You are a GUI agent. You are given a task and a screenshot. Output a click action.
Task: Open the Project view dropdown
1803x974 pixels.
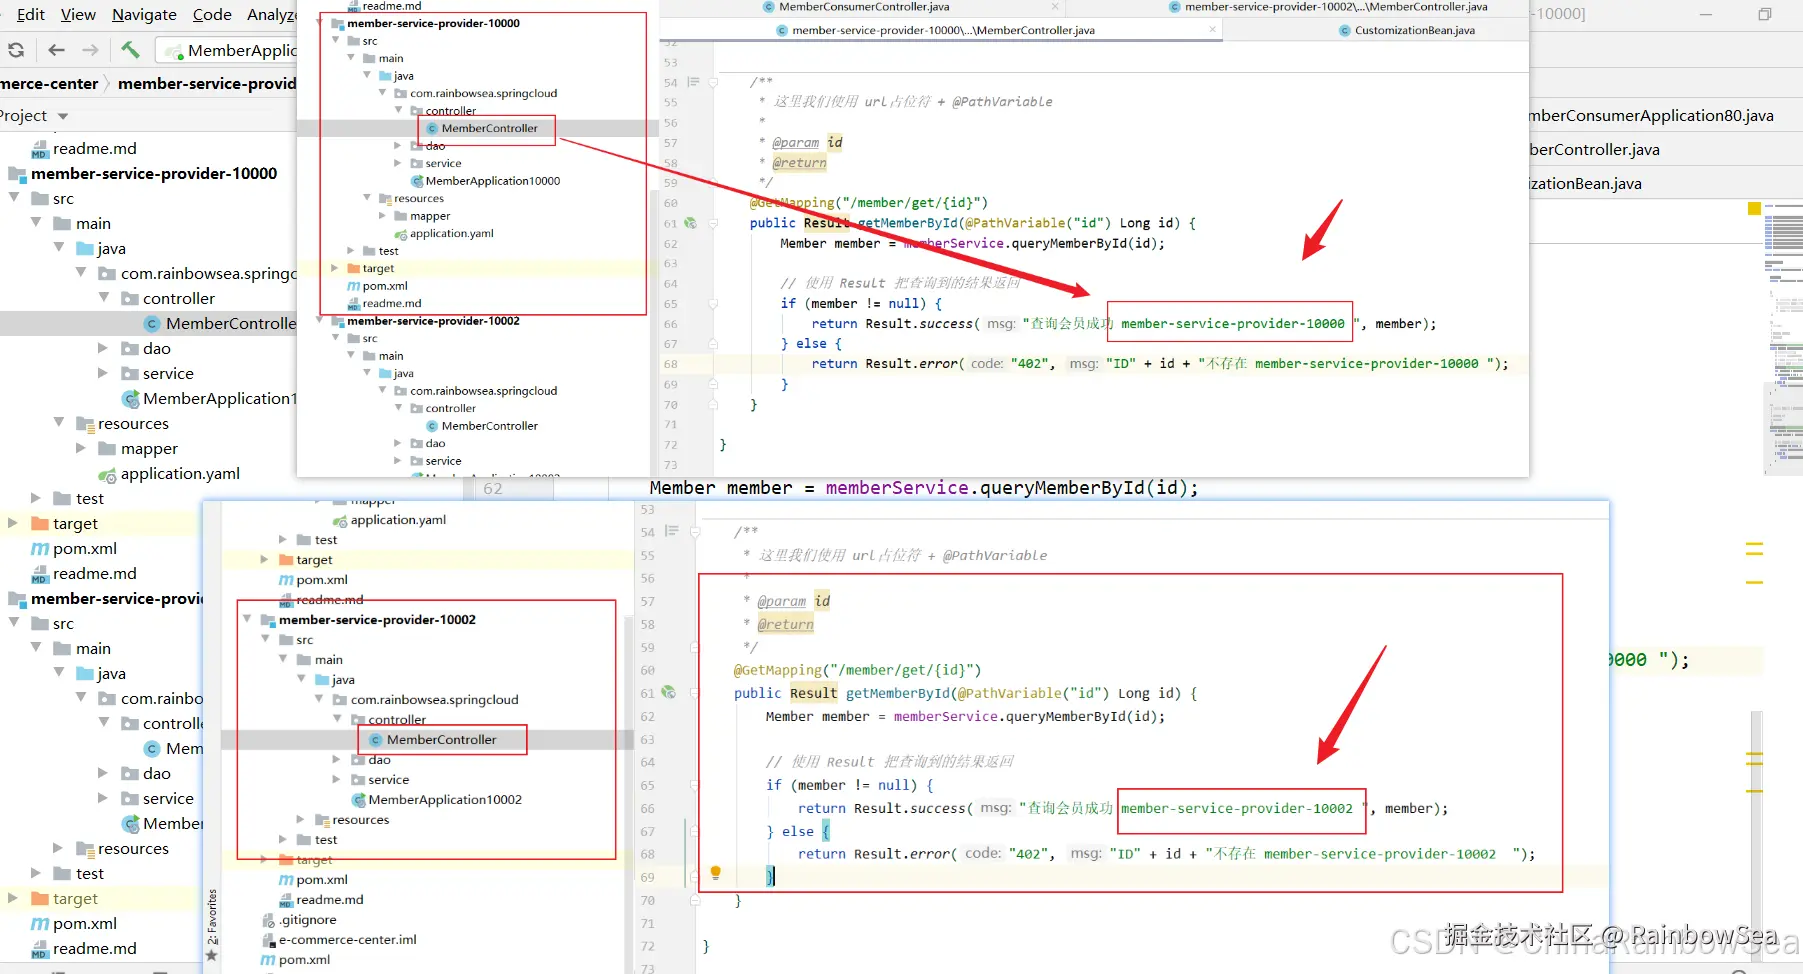click(63, 116)
